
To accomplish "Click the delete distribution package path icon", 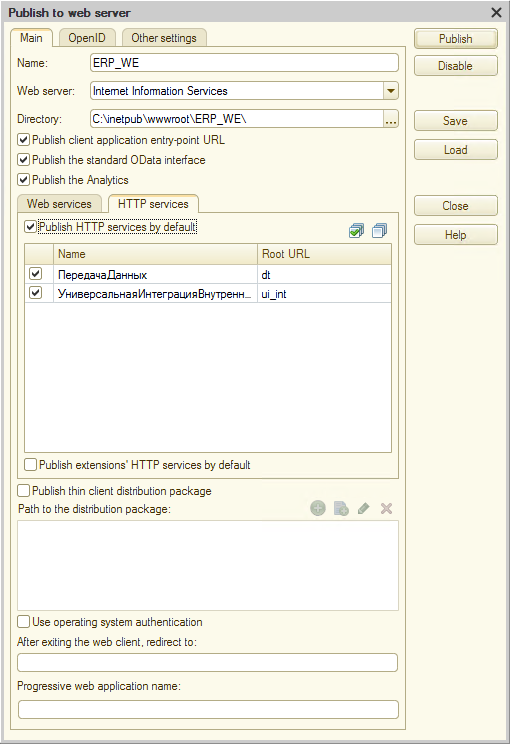I will [387, 509].
